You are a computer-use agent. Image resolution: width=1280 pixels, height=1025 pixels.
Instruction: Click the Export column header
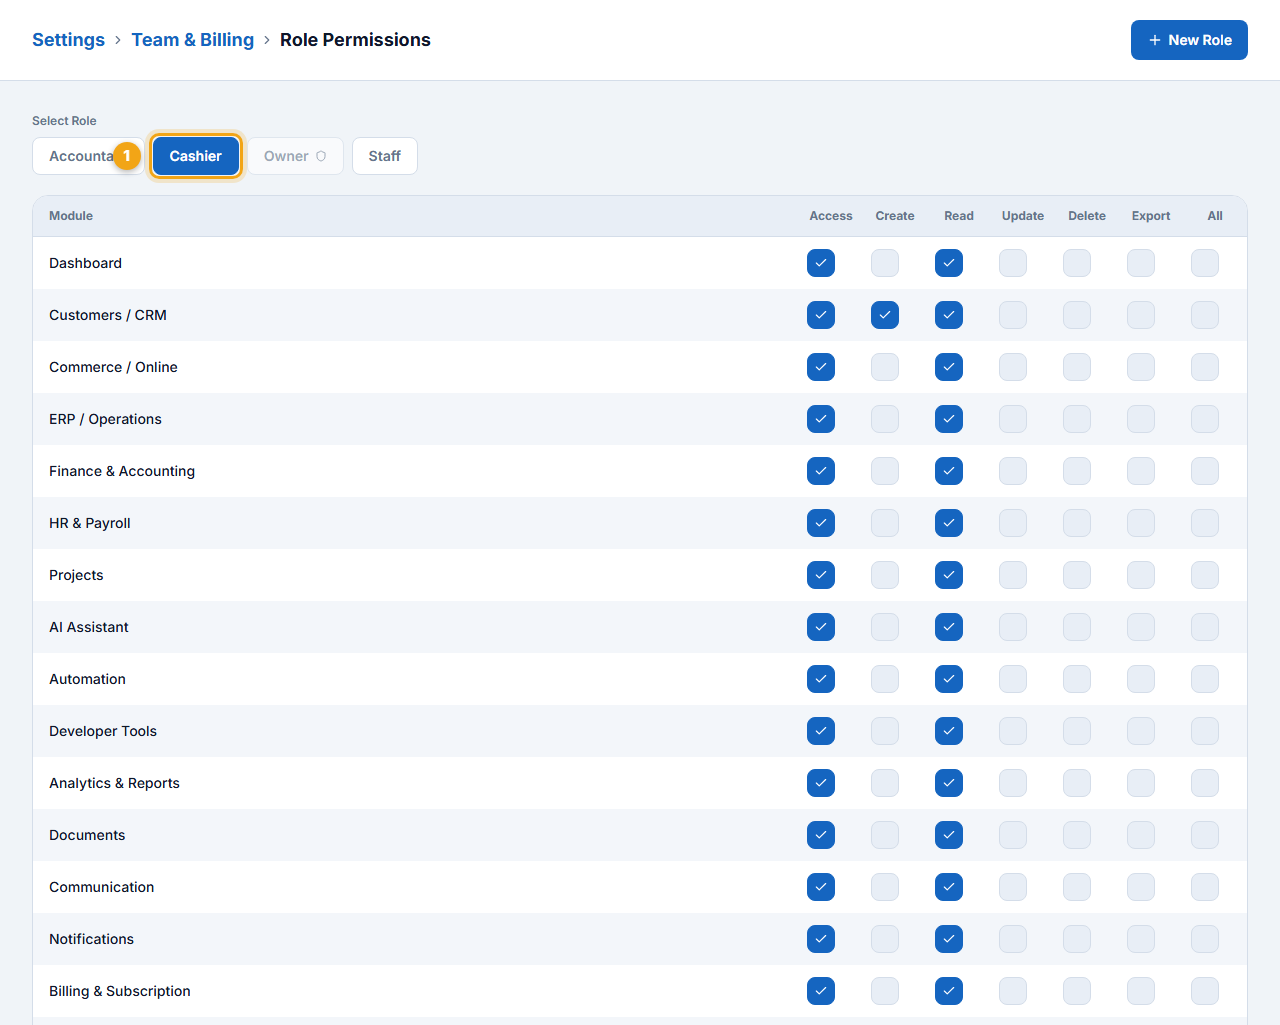[x=1151, y=216]
